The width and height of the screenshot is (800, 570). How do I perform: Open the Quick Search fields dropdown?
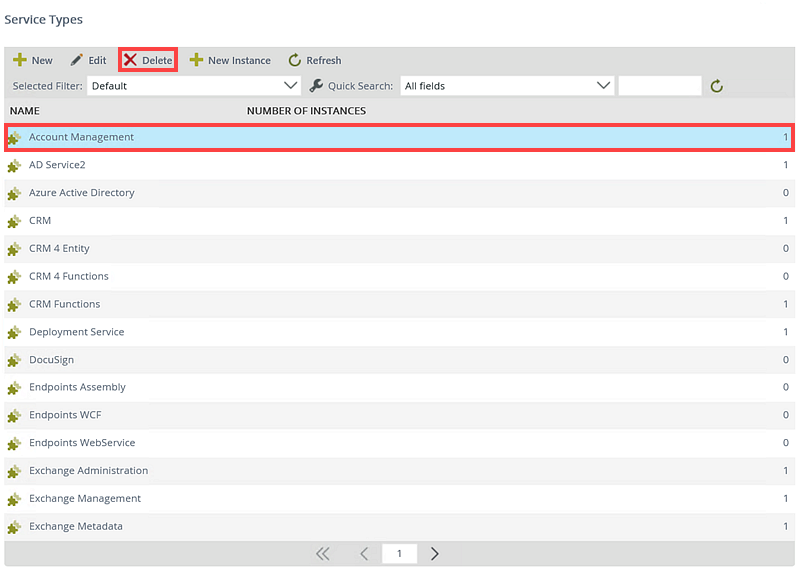point(507,86)
